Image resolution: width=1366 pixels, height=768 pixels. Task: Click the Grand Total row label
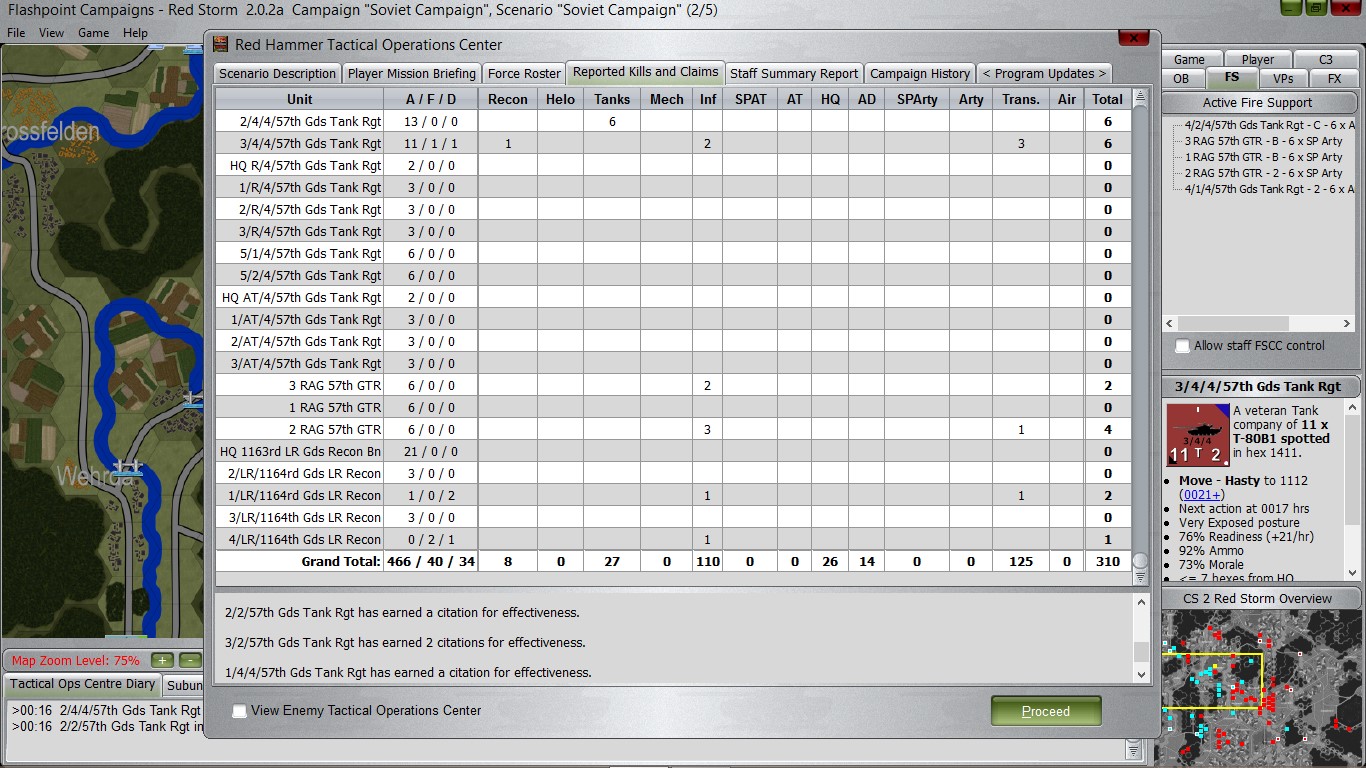pos(341,561)
